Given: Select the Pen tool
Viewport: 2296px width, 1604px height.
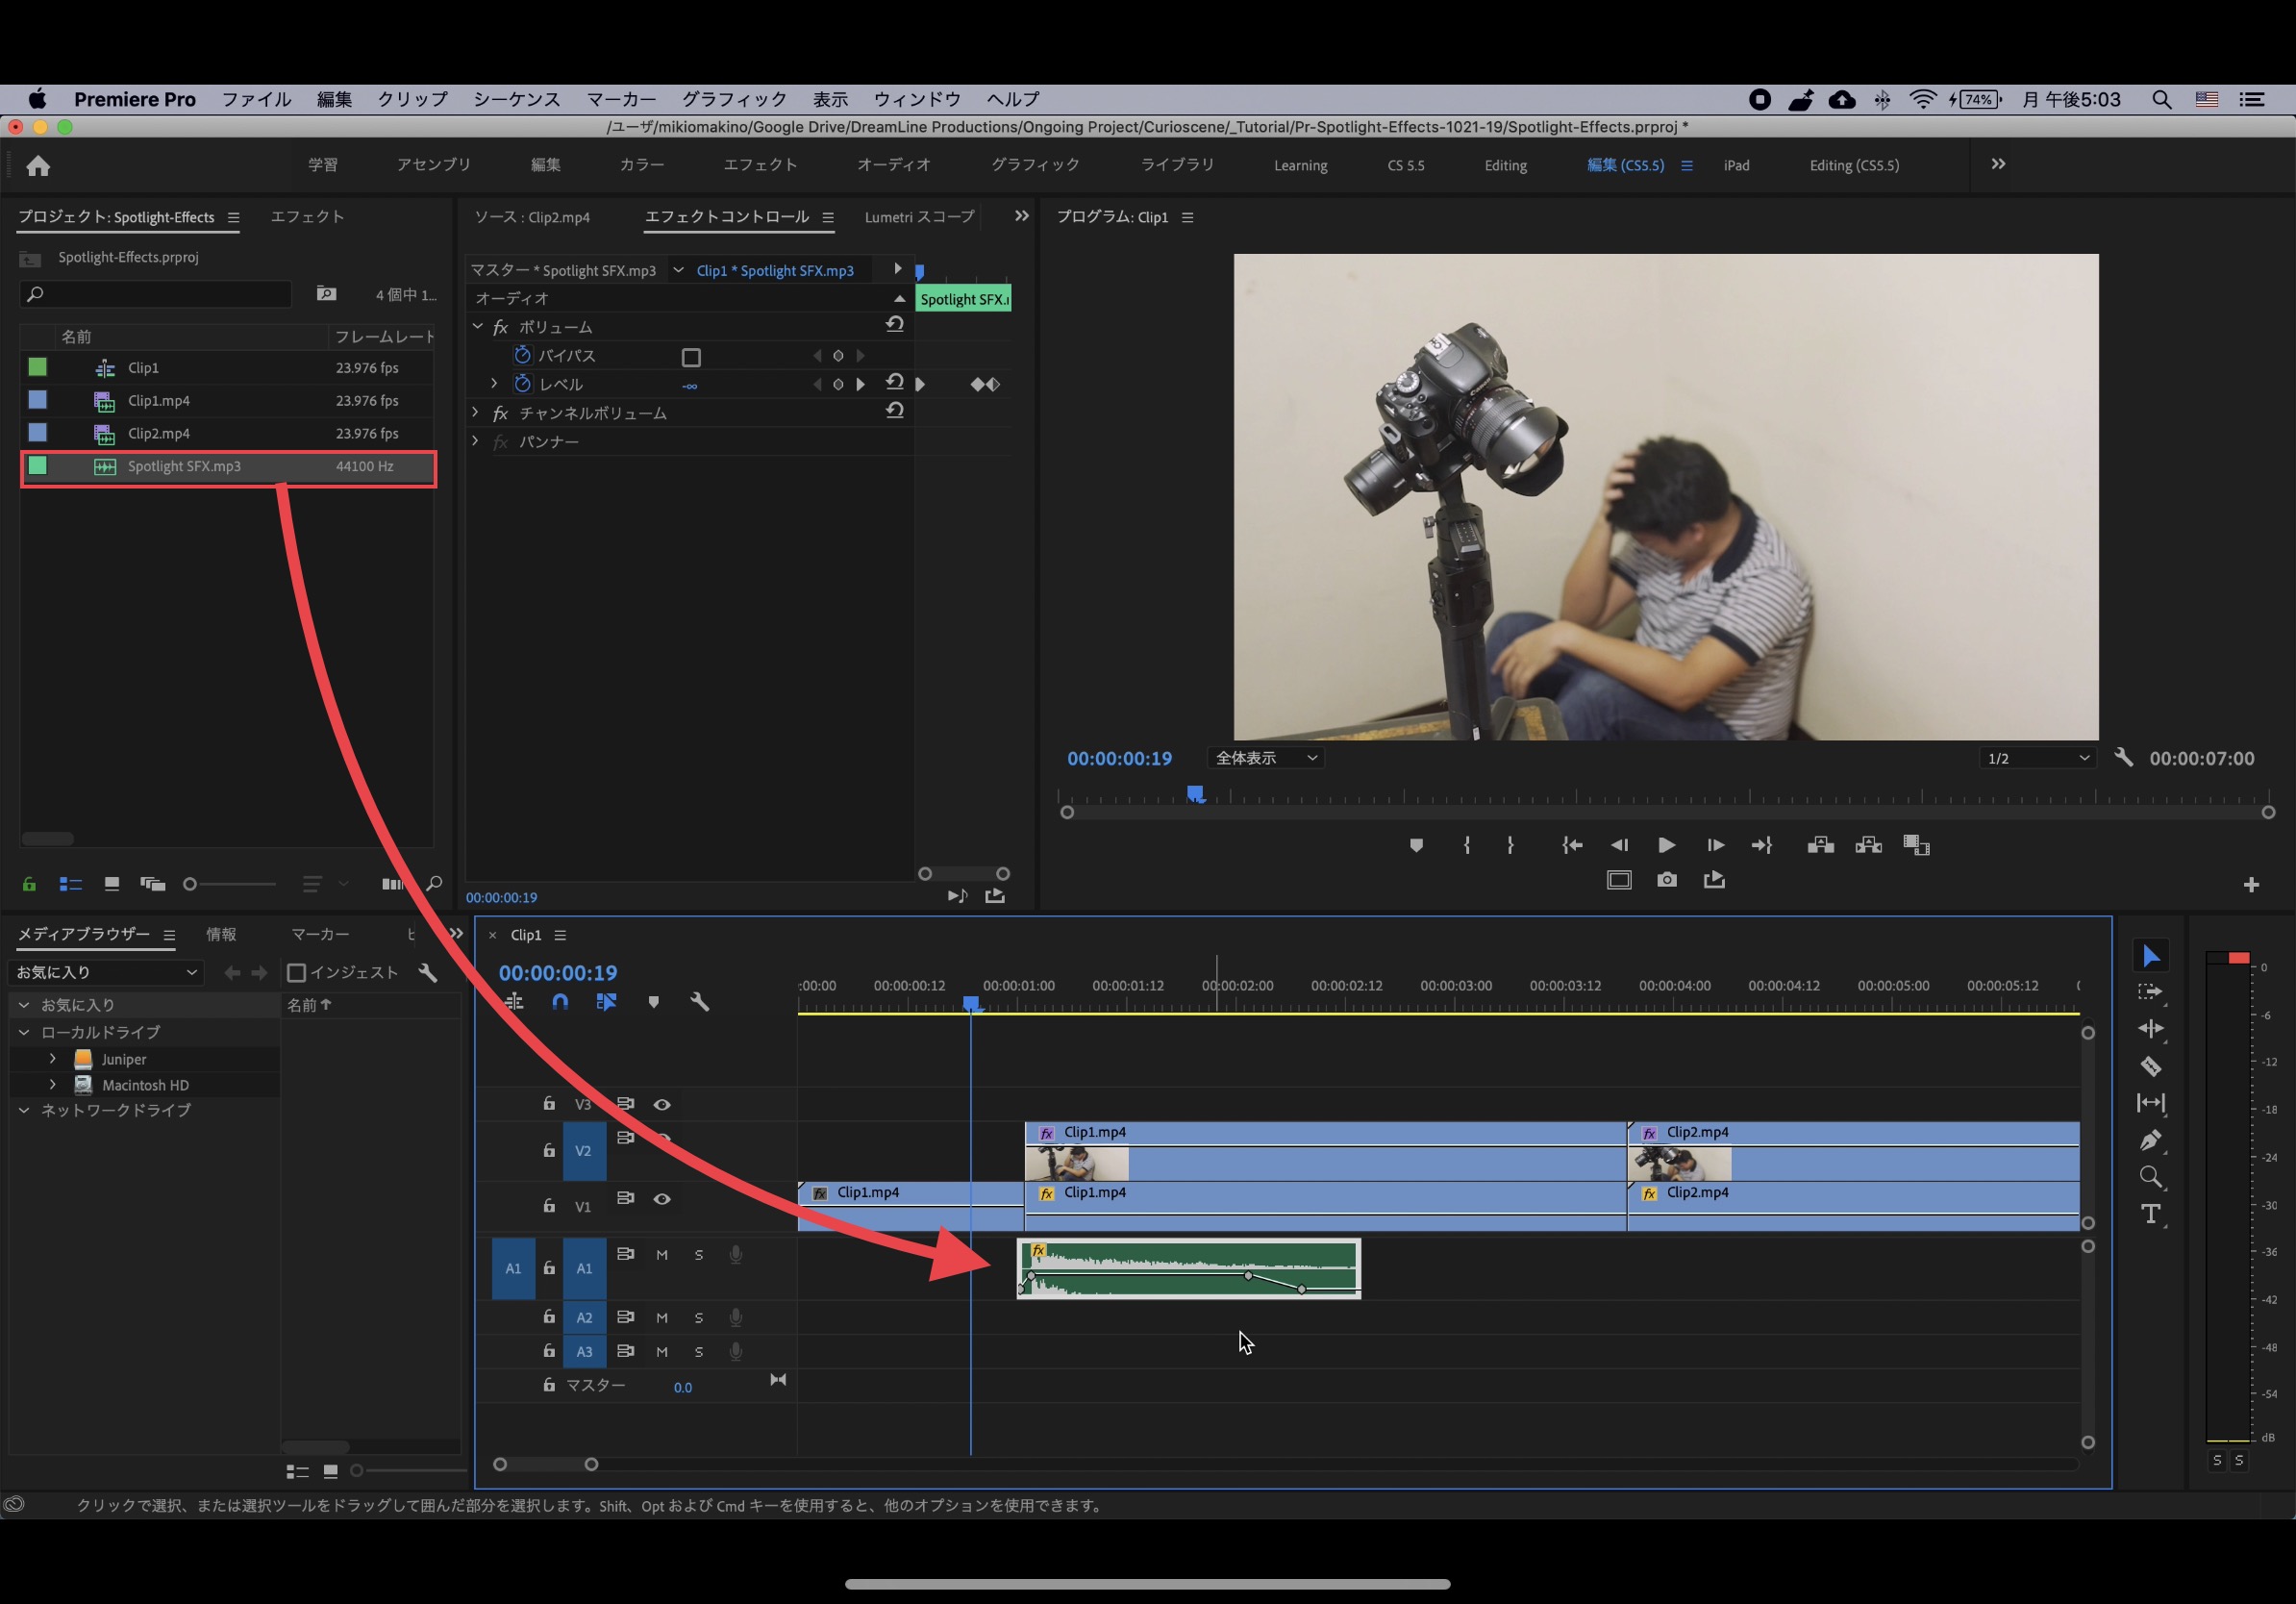Looking at the screenshot, I should pyautogui.click(x=2150, y=1140).
